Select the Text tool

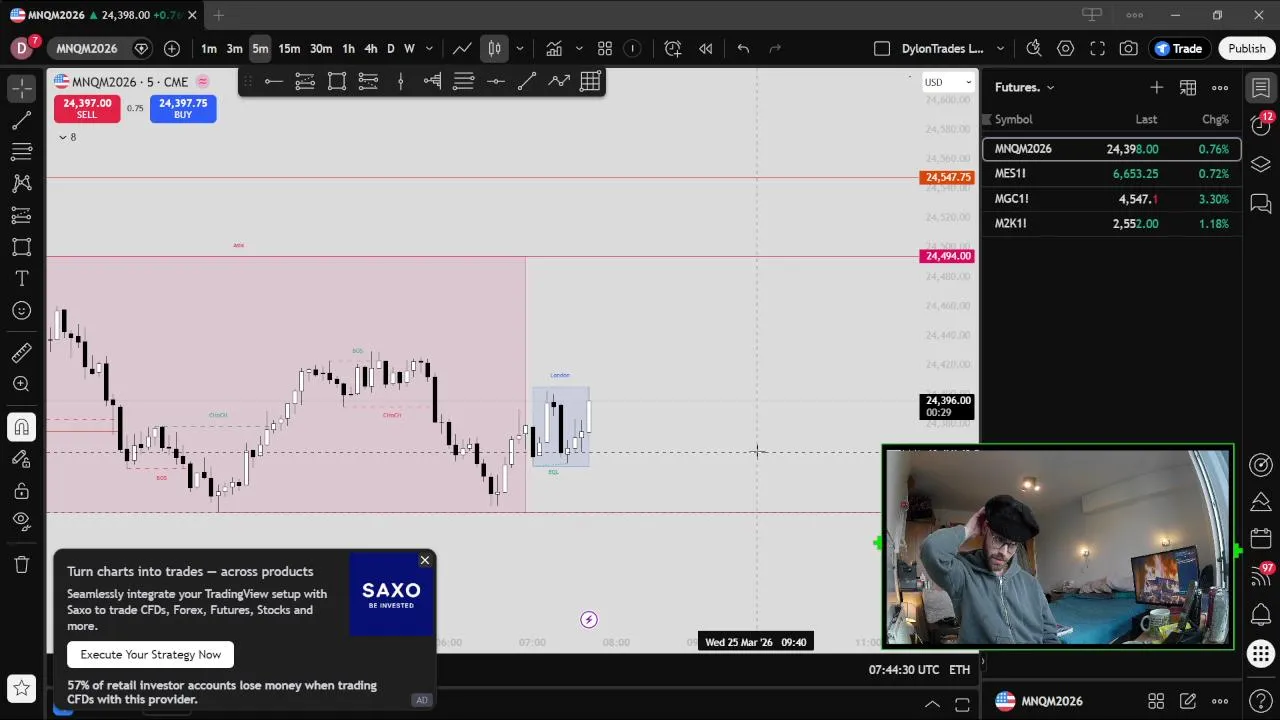point(21,279)
